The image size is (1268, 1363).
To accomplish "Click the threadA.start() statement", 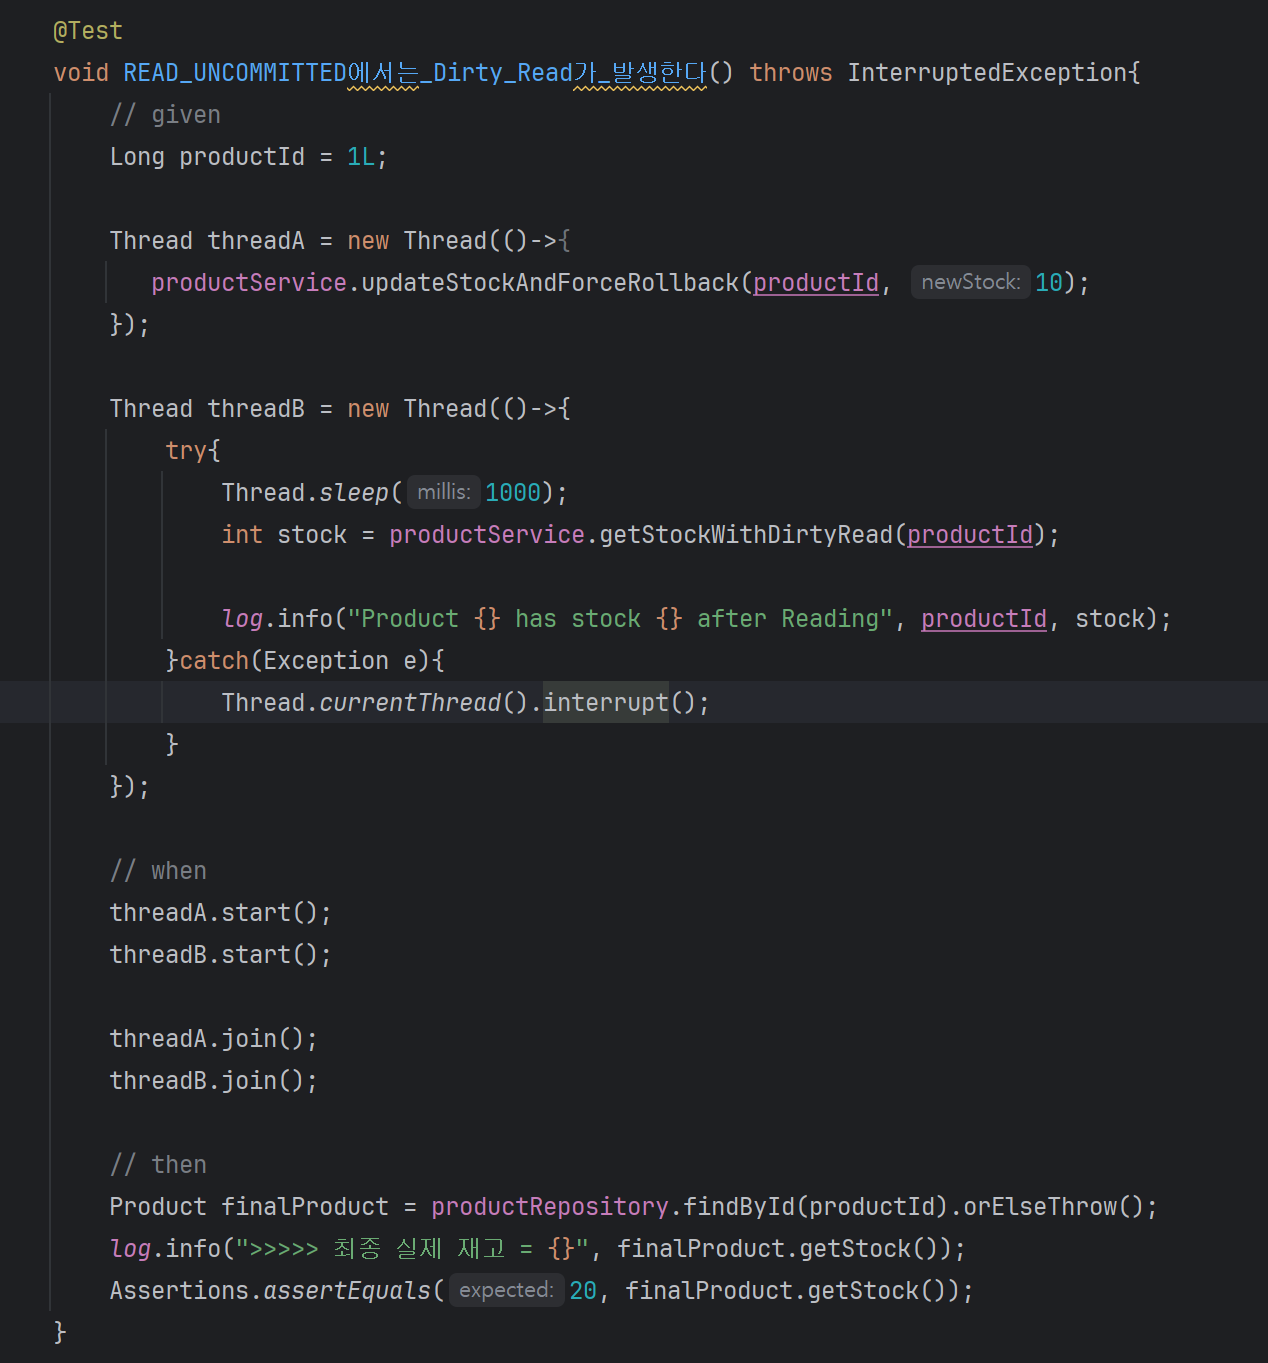I will click(x=220, y=913).
